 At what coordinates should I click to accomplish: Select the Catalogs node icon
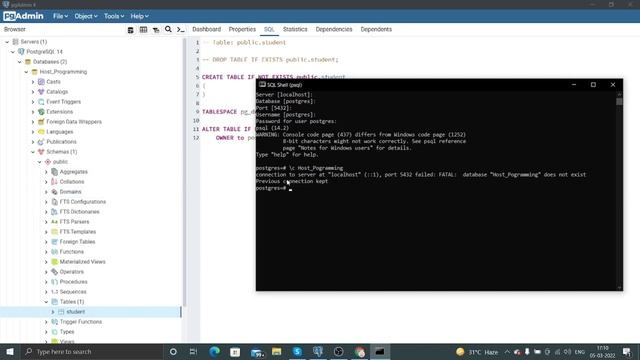point(41,92)
